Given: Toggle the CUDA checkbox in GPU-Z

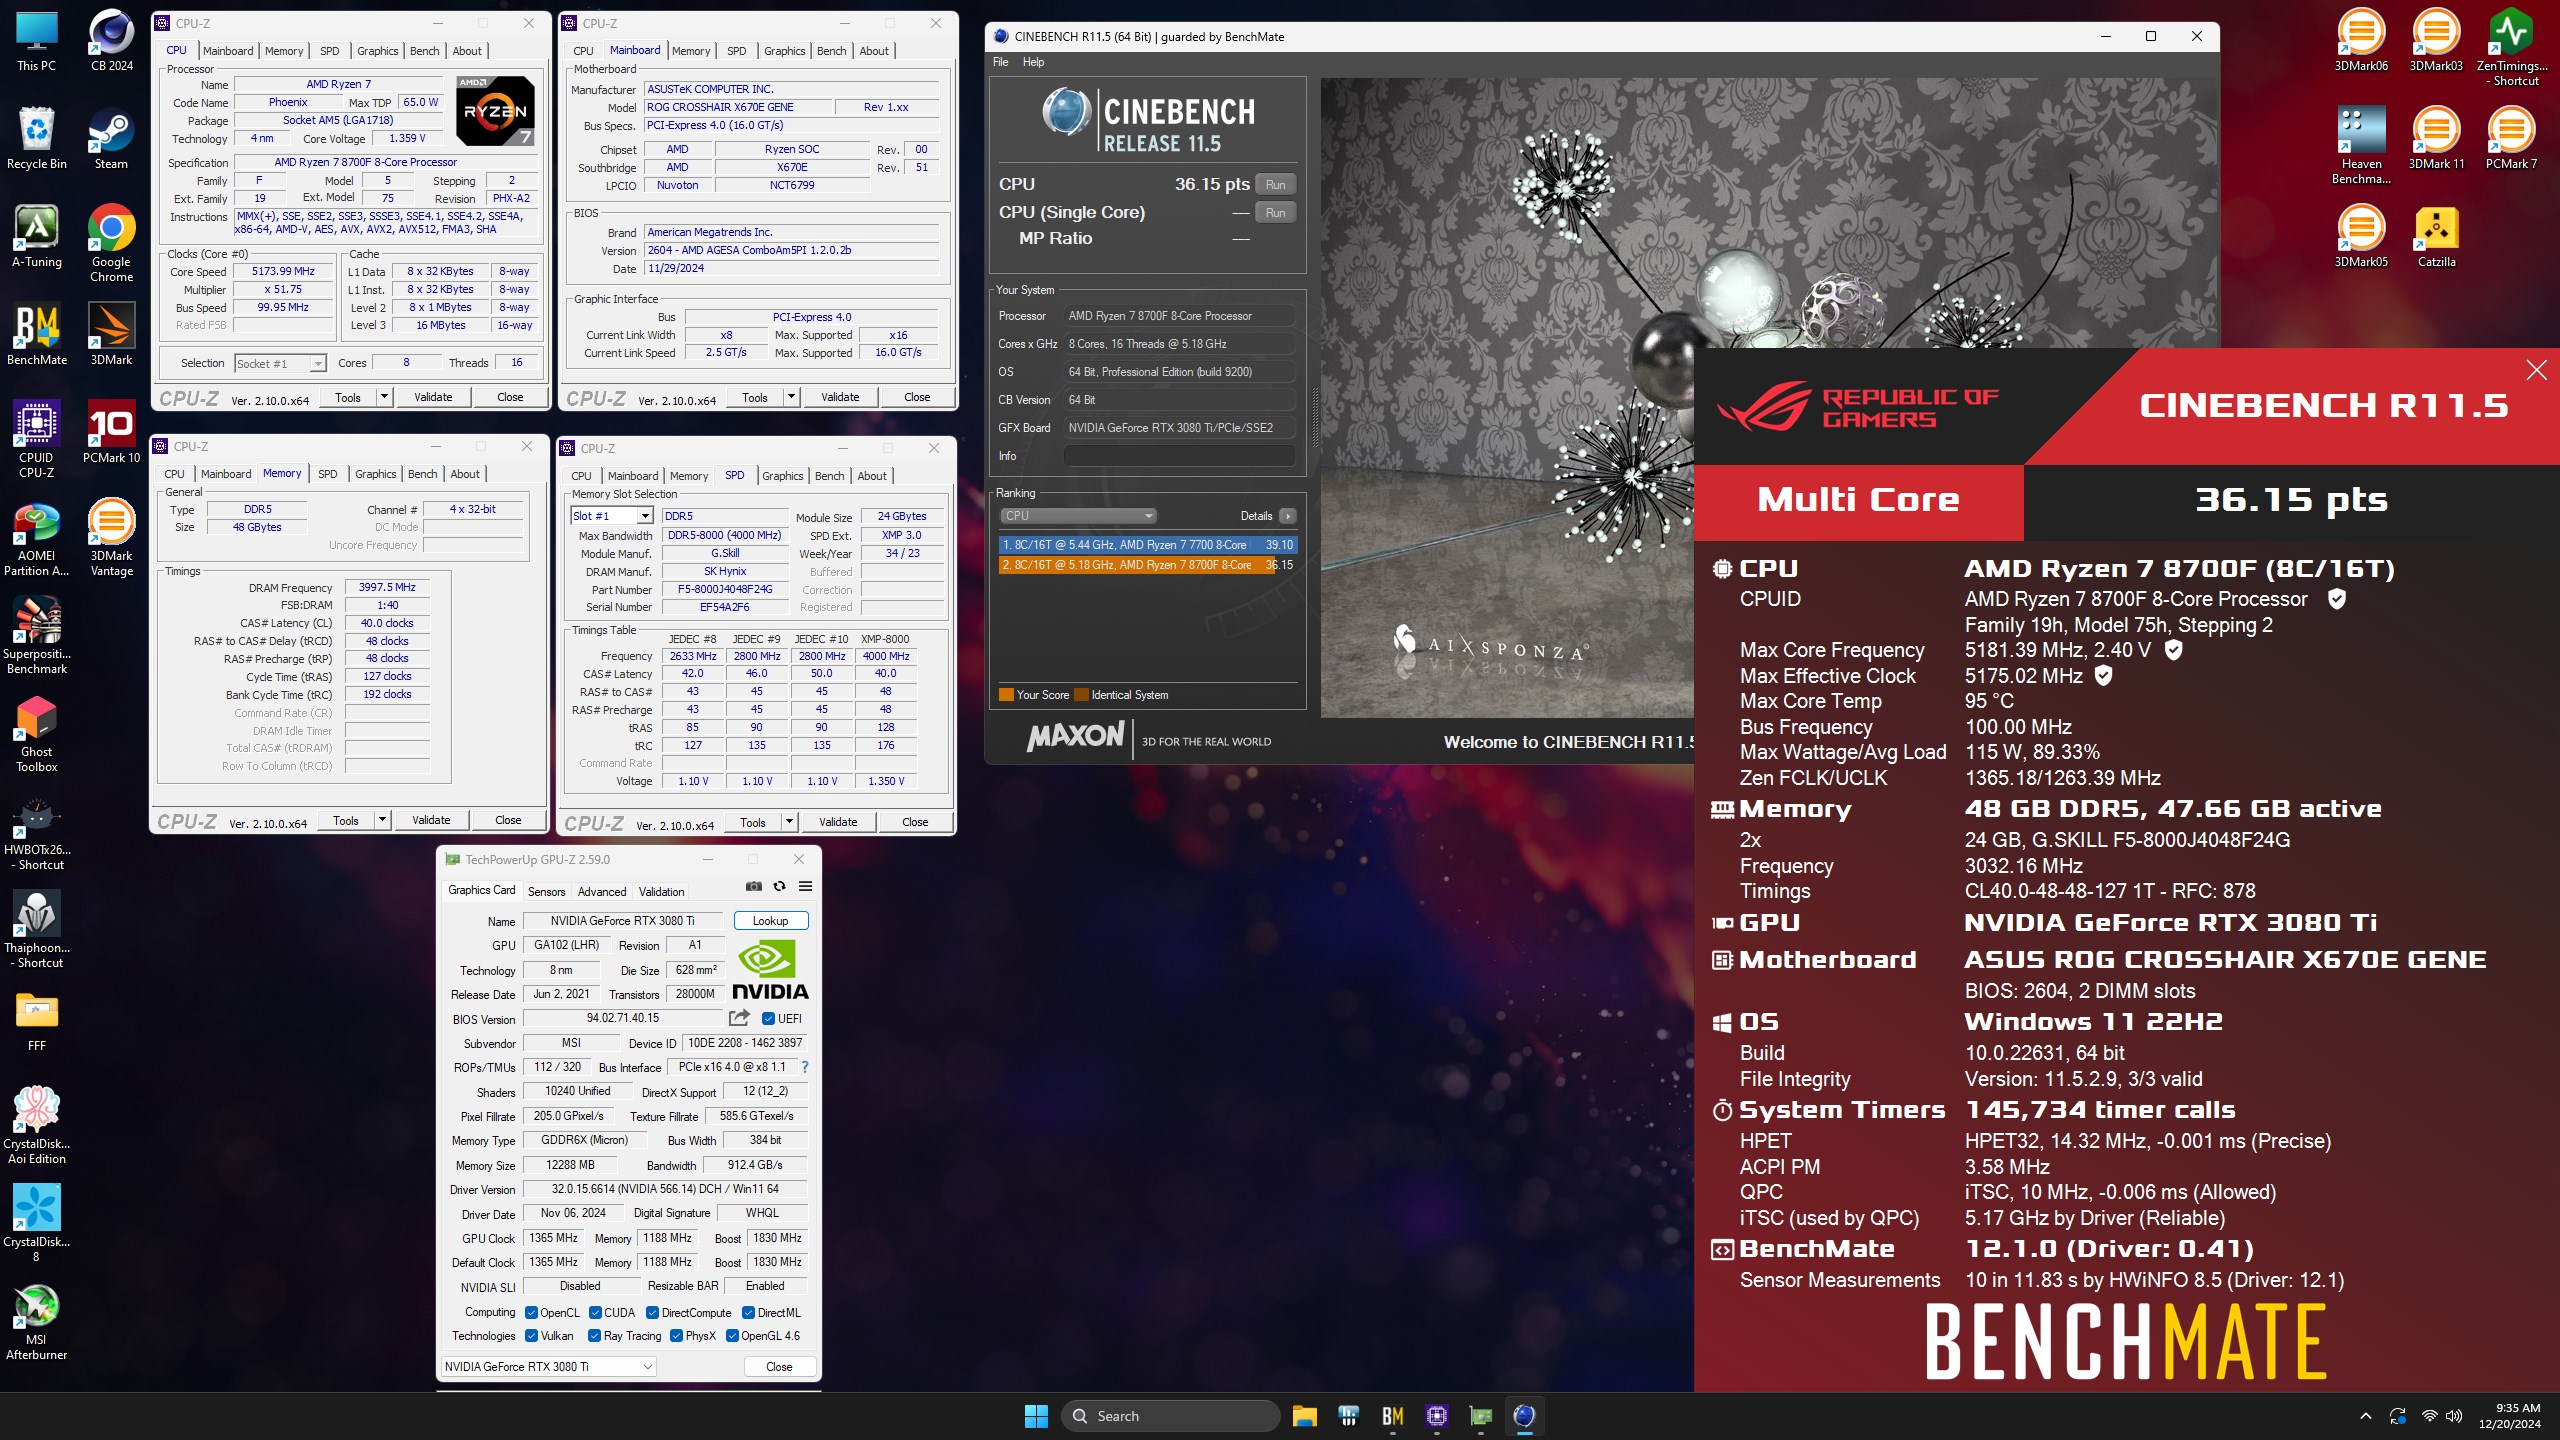Looking at the screenshot, I should tap(595, 1312).
